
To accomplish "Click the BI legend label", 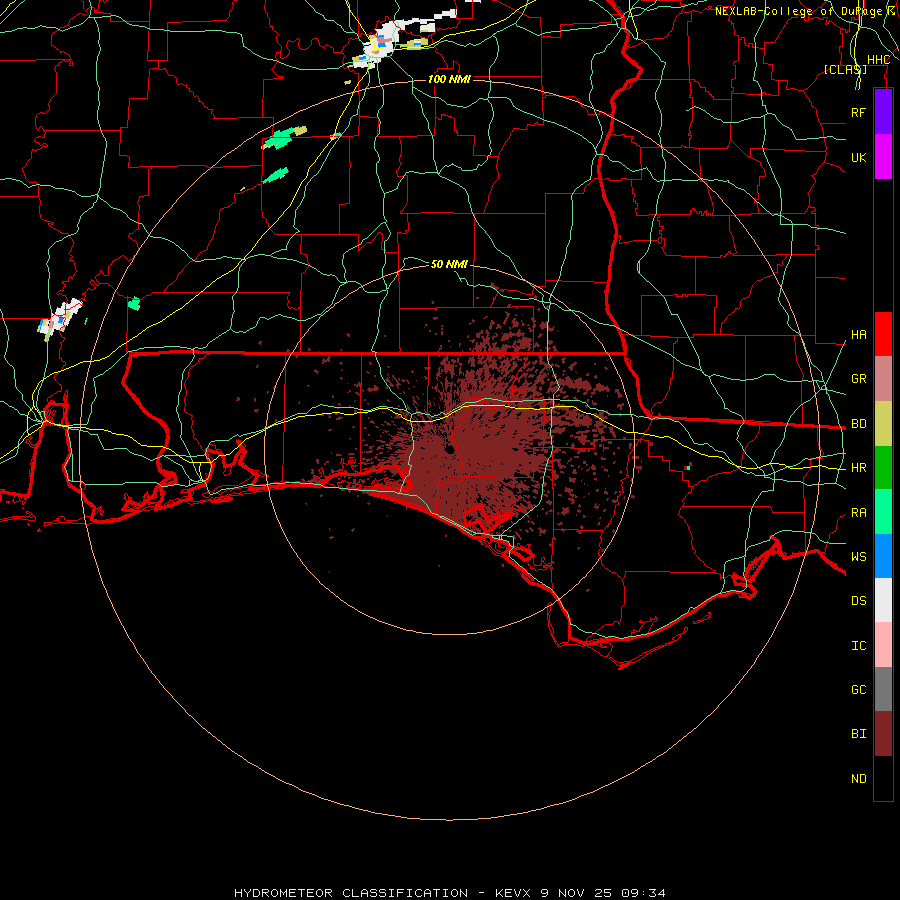I will [x=858, y=734].
